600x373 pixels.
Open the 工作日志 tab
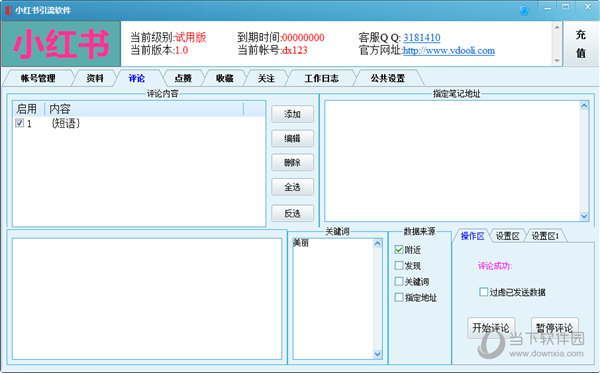[x=321, y=78]
